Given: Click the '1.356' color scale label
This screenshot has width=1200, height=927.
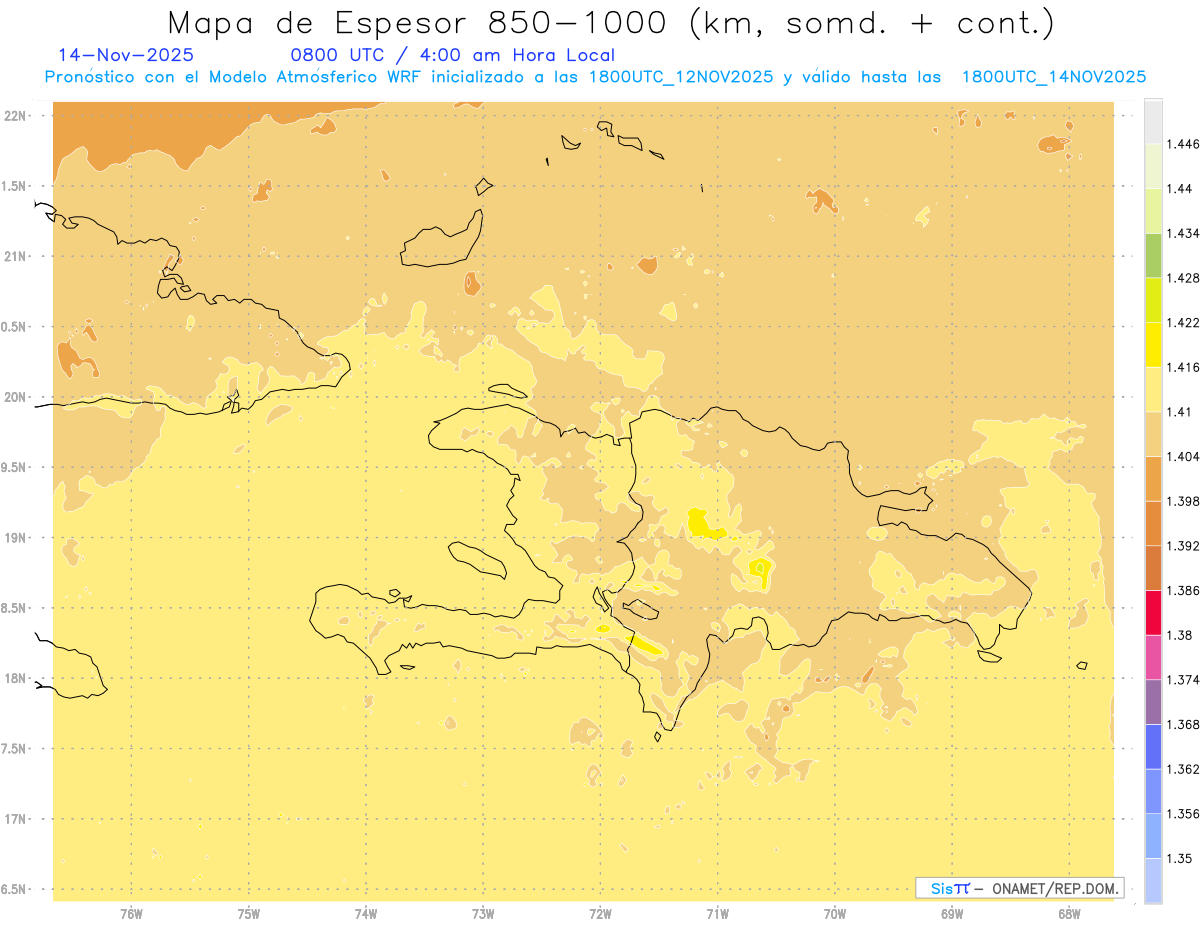Looking at the screenshot, I should [x=1183, y=813].
